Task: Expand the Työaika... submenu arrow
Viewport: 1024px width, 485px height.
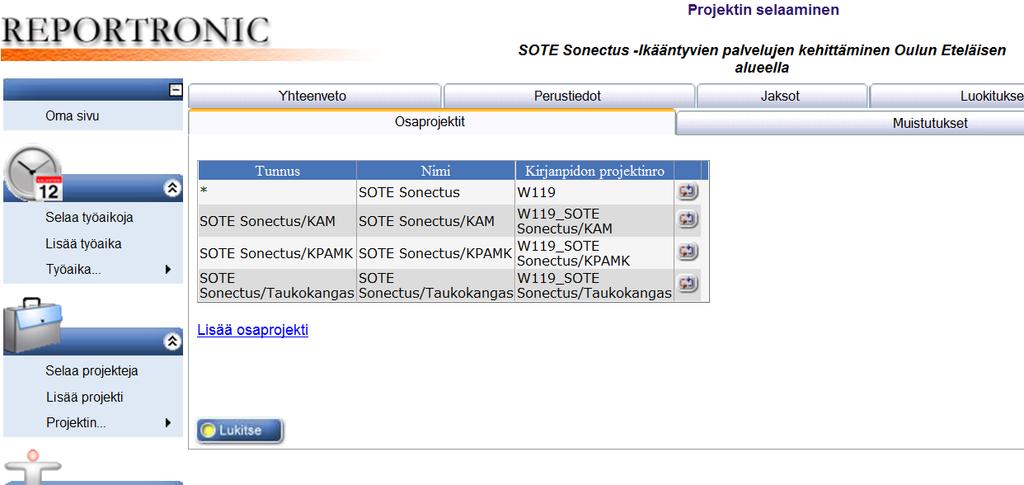Action: (x=168, y=269)
